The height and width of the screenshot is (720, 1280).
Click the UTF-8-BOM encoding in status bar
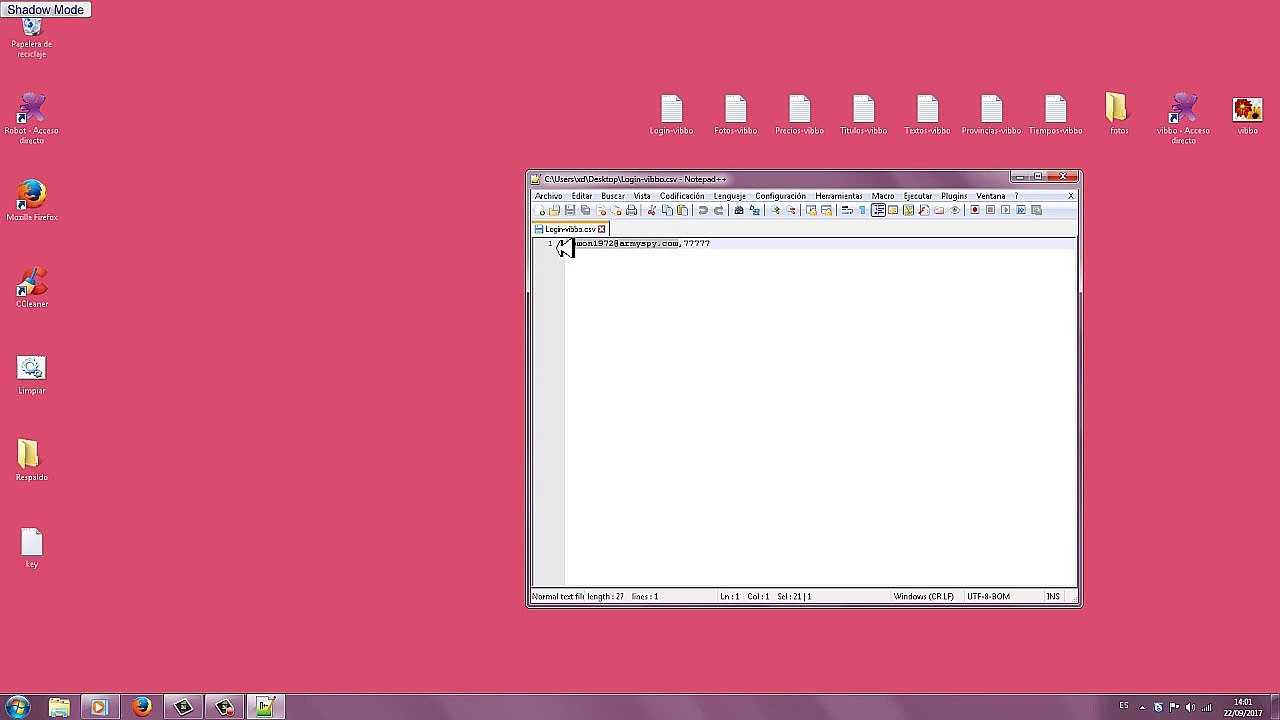tap(988, 597)
